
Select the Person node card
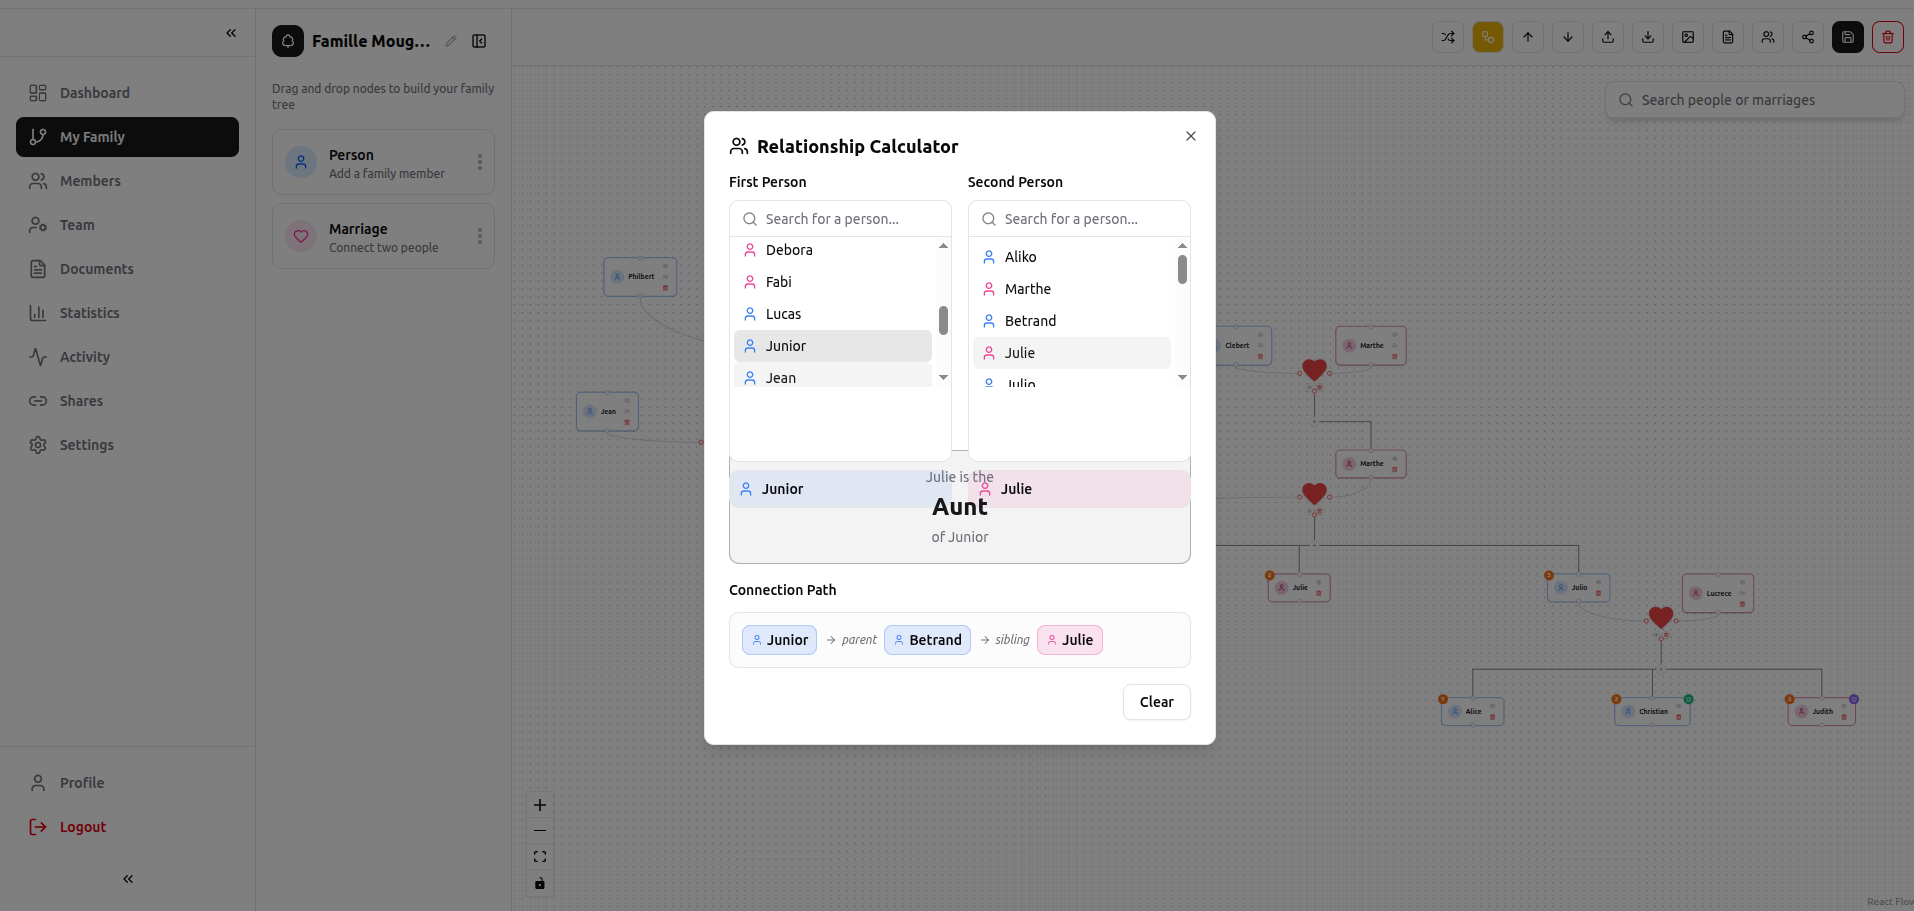(x=383, y=162)
